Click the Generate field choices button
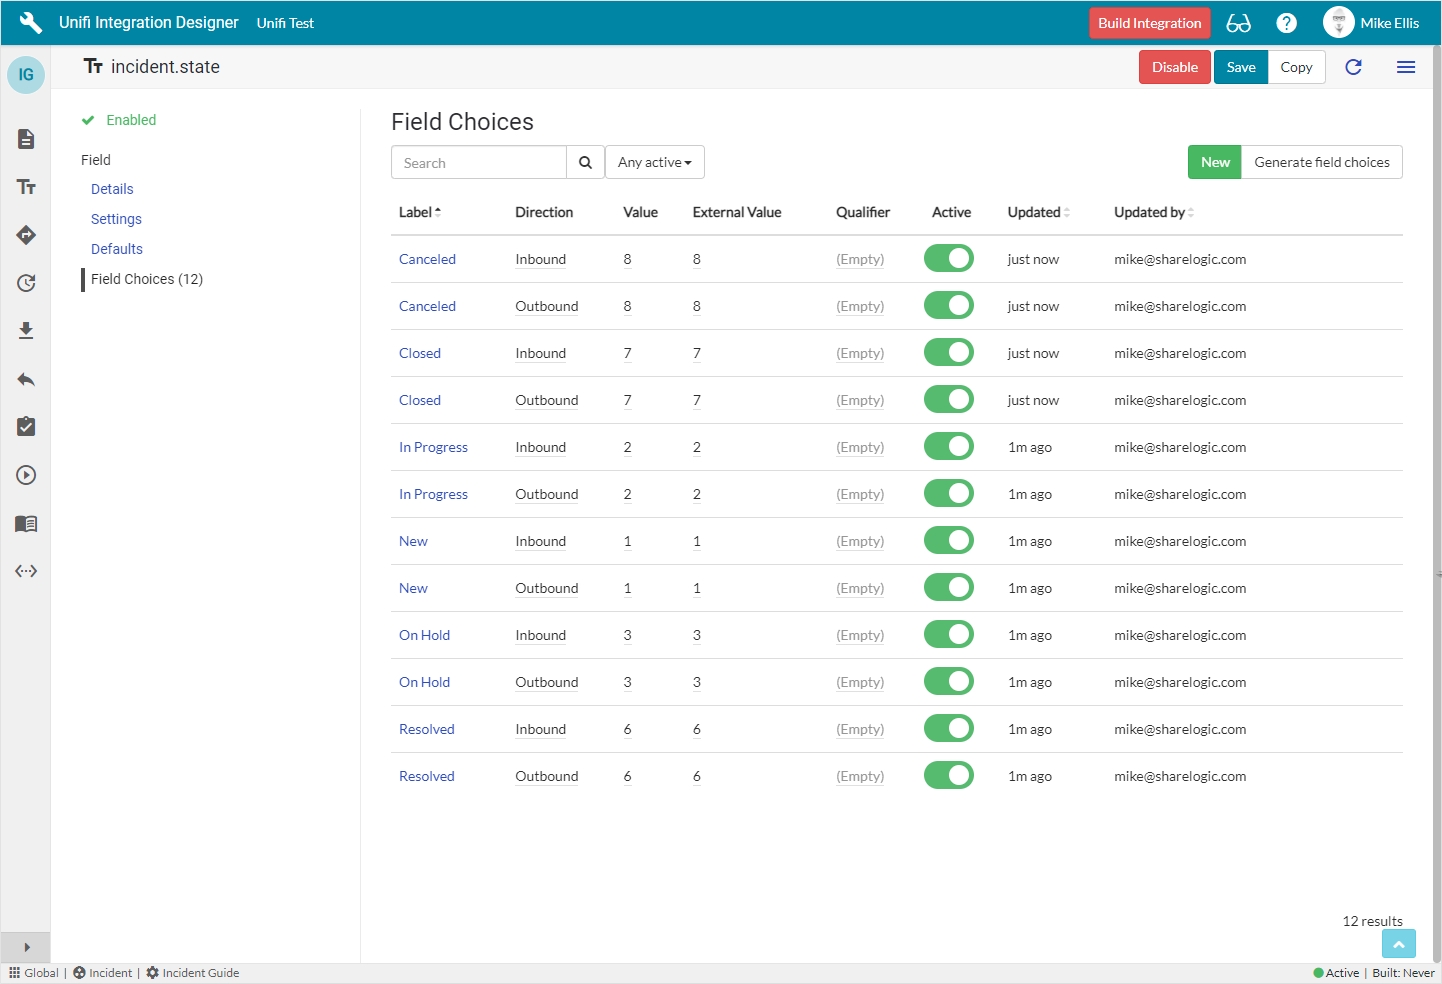This screenshot has height=984, width=1442. pos(1321,162)
